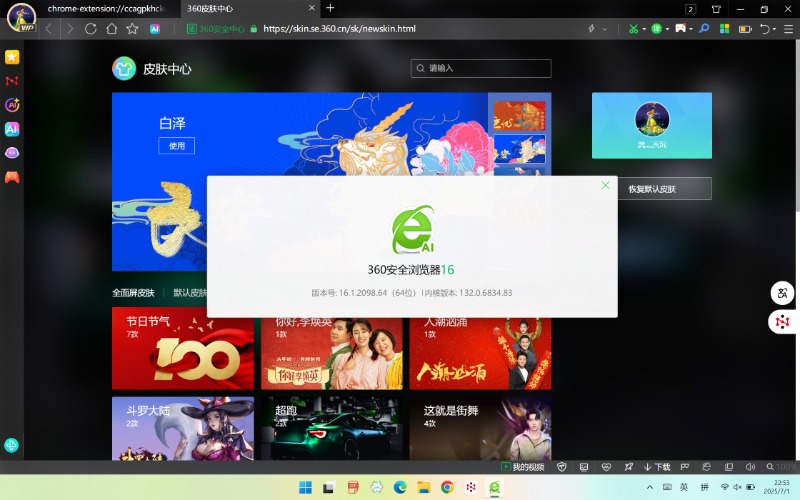Click the forward navigation arrow
The height and width of the screenshot is (500, 800).
pyautogui.click(x=70, y=29)
